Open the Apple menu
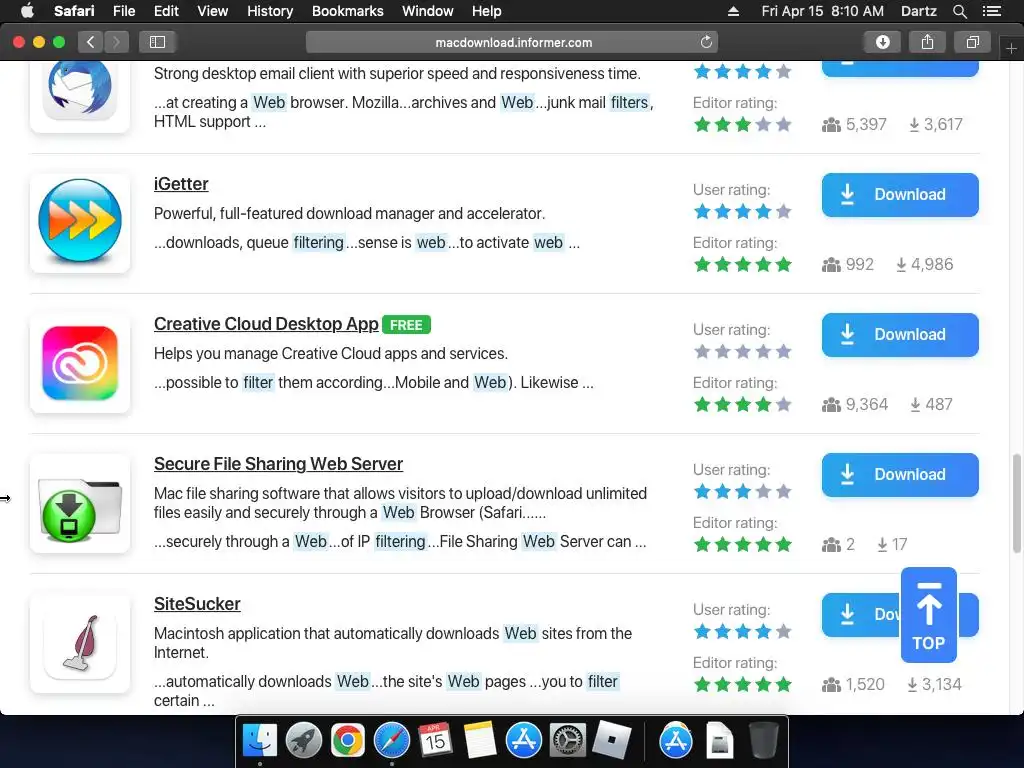 pos(27,11)
